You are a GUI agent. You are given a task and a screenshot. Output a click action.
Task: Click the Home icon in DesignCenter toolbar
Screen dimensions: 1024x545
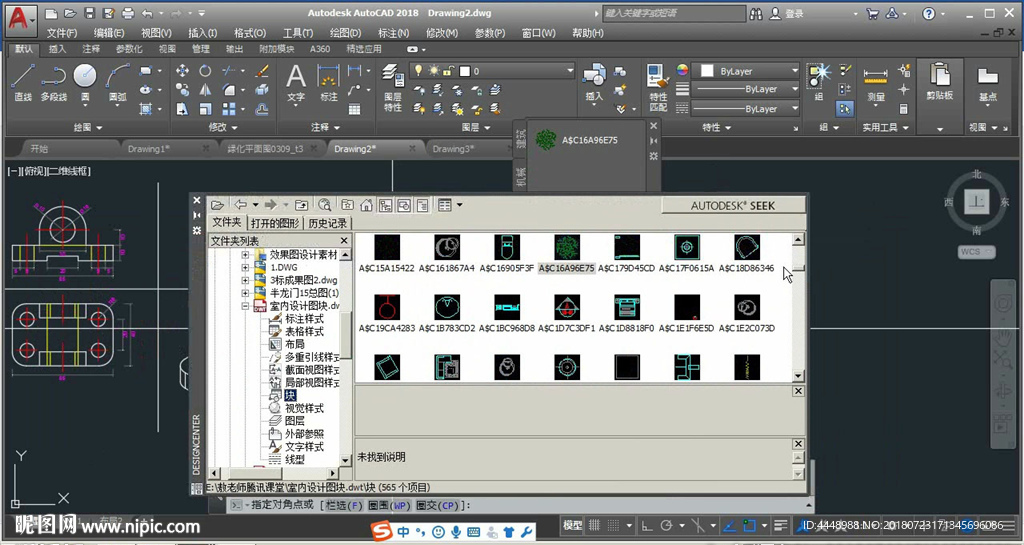click(x=366, y=205)
